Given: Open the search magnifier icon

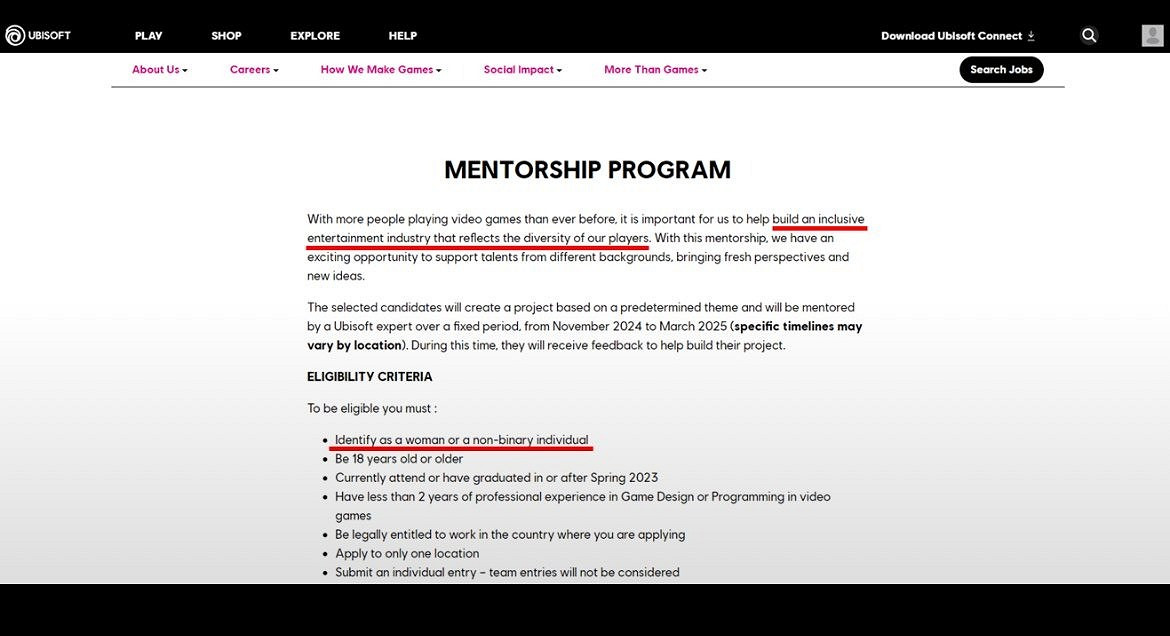Looking at the screenshot, I should [1089, 36].
